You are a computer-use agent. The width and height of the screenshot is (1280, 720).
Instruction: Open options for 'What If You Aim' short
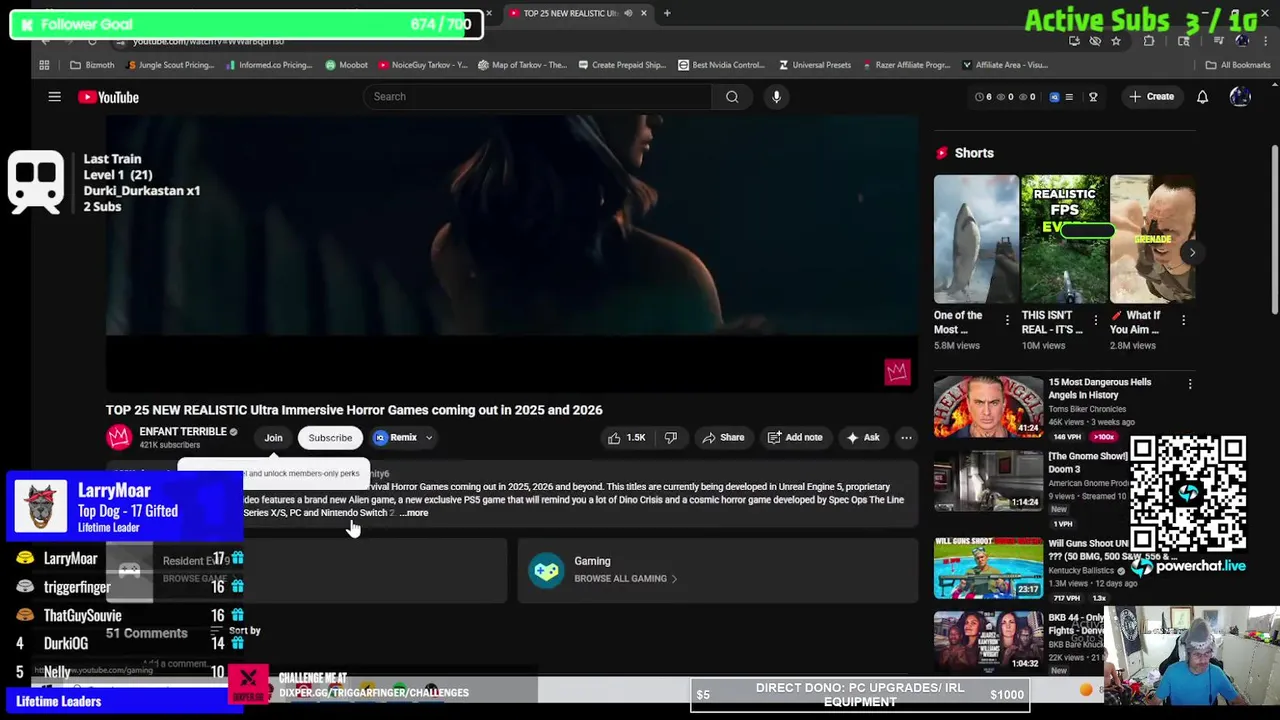(1183, 321)
